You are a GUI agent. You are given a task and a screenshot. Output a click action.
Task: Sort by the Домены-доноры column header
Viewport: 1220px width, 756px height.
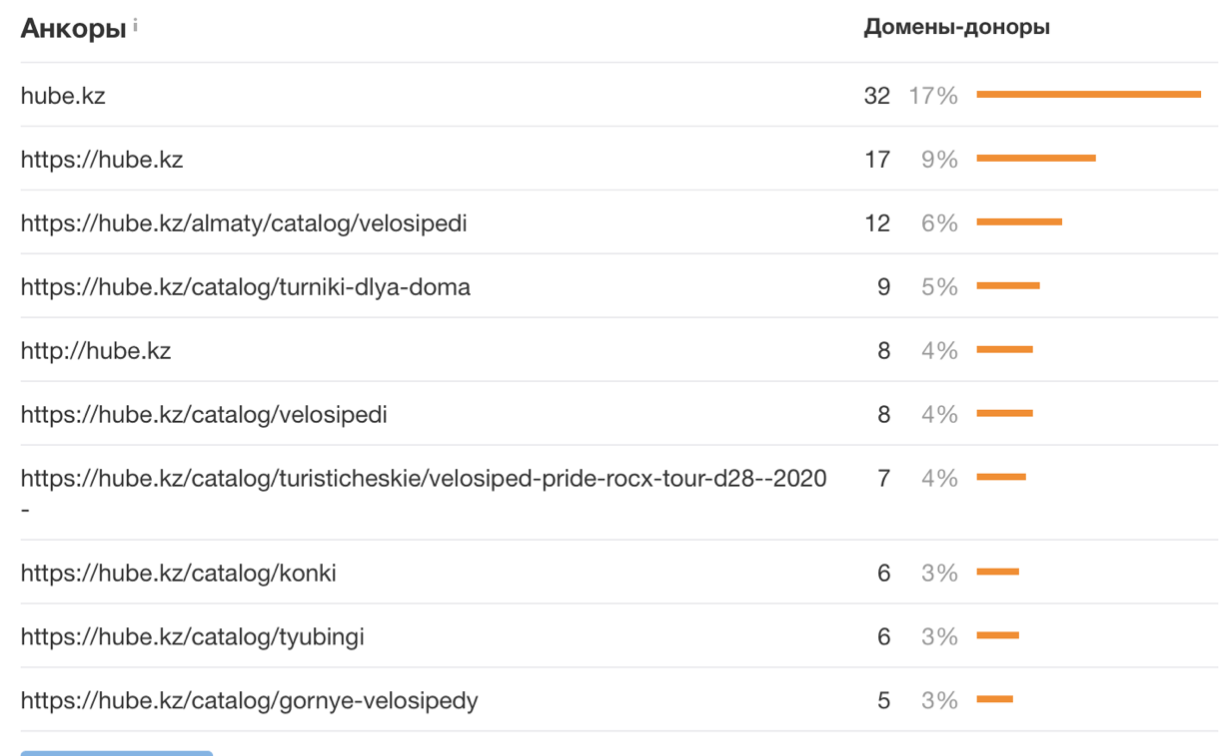pyautogui.click(x=955, y=27)
